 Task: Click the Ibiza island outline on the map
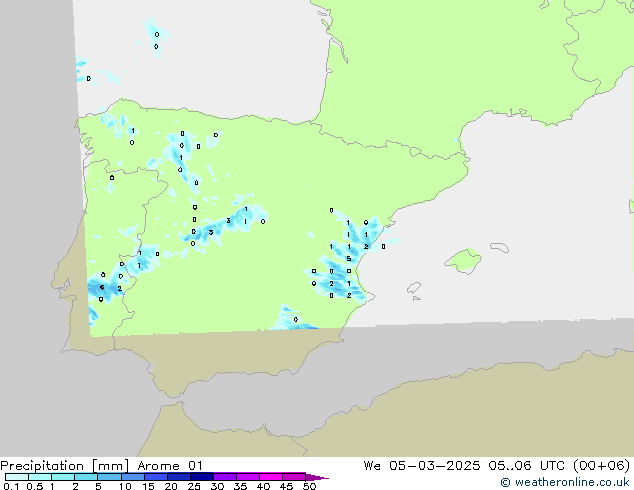[x=414, y=288]
